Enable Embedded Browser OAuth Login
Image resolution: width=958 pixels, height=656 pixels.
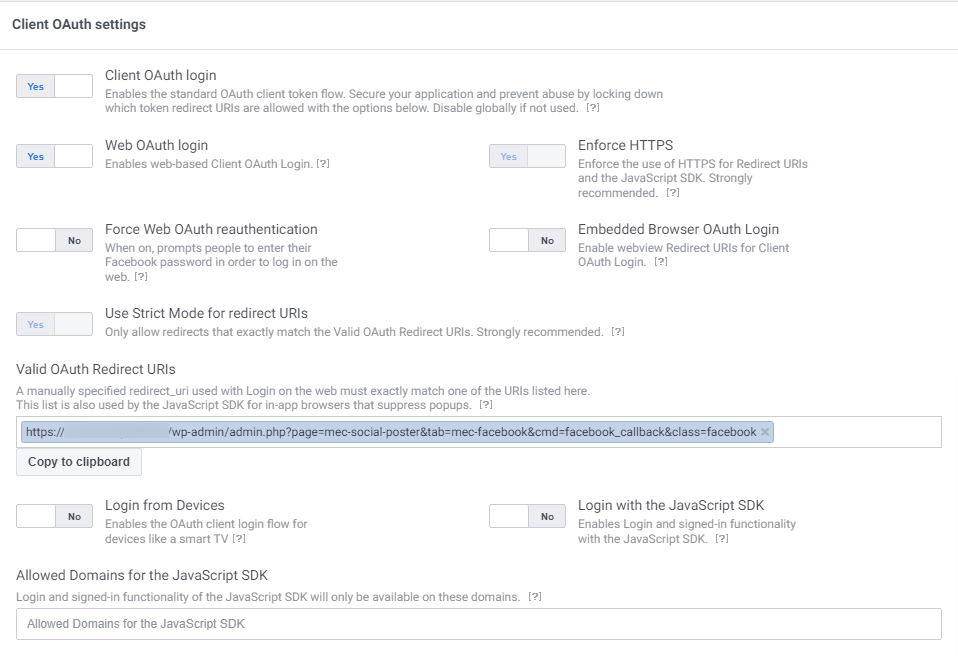click(527, 240)
